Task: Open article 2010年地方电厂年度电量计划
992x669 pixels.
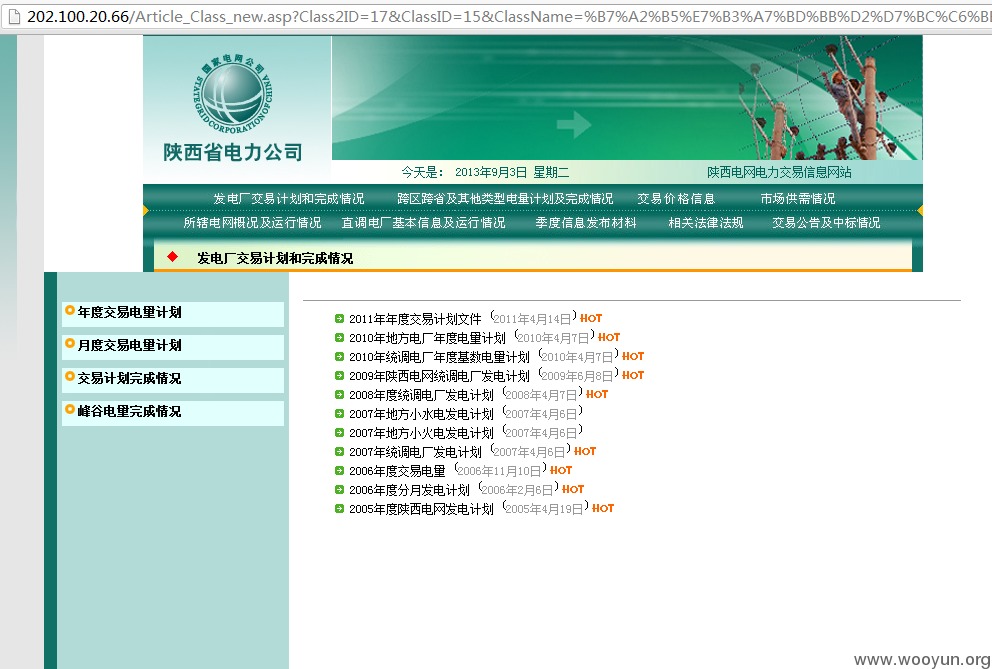Action: click(427, 338)
